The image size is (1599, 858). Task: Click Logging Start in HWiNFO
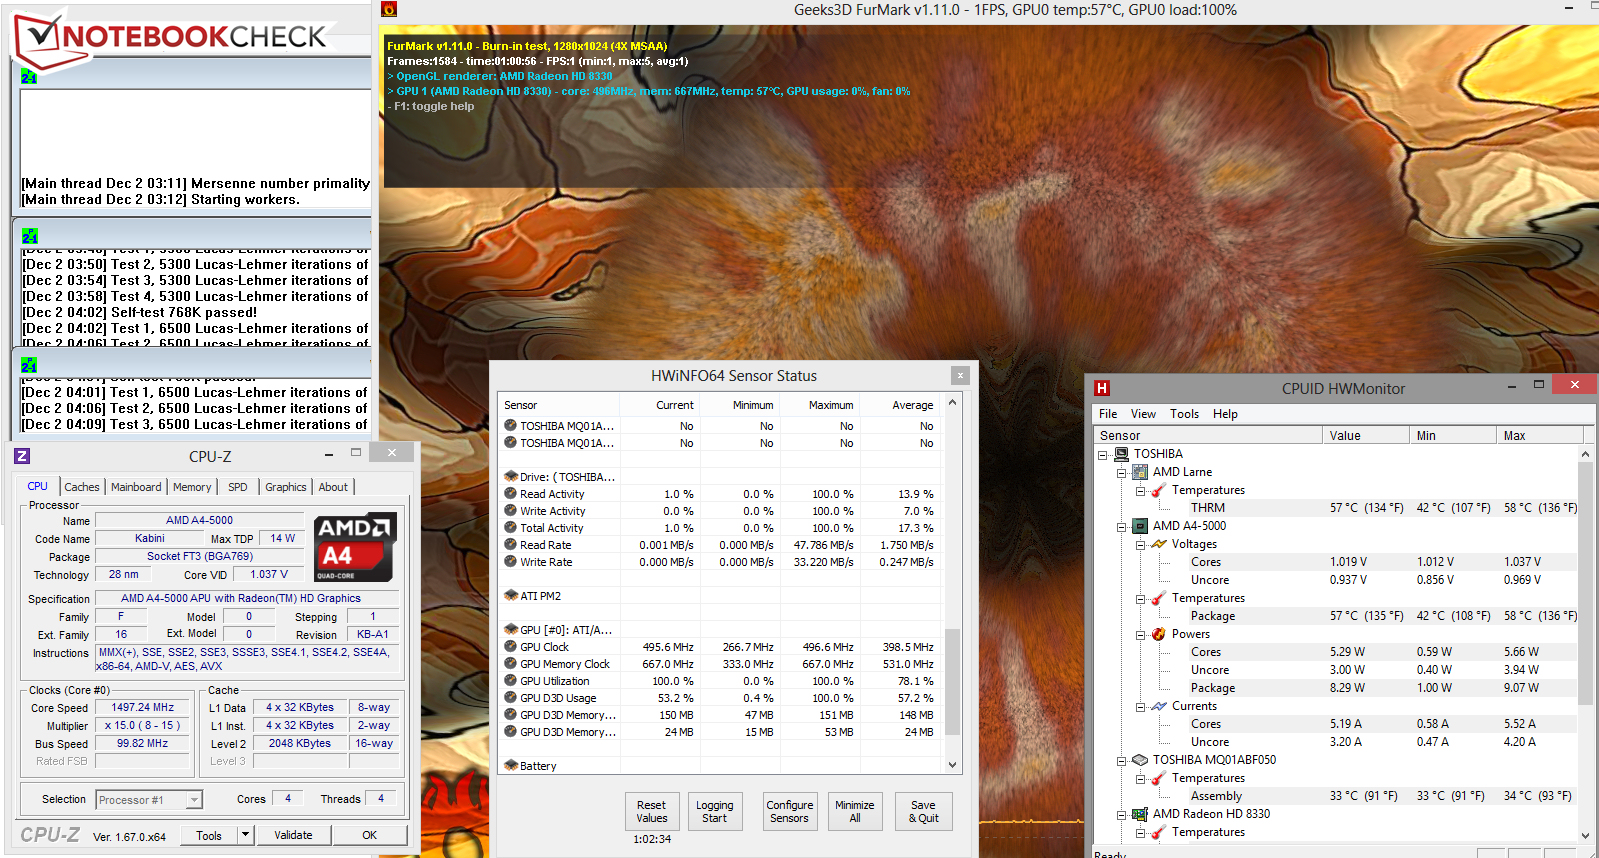pyautogui.click(x=714, y=811)
